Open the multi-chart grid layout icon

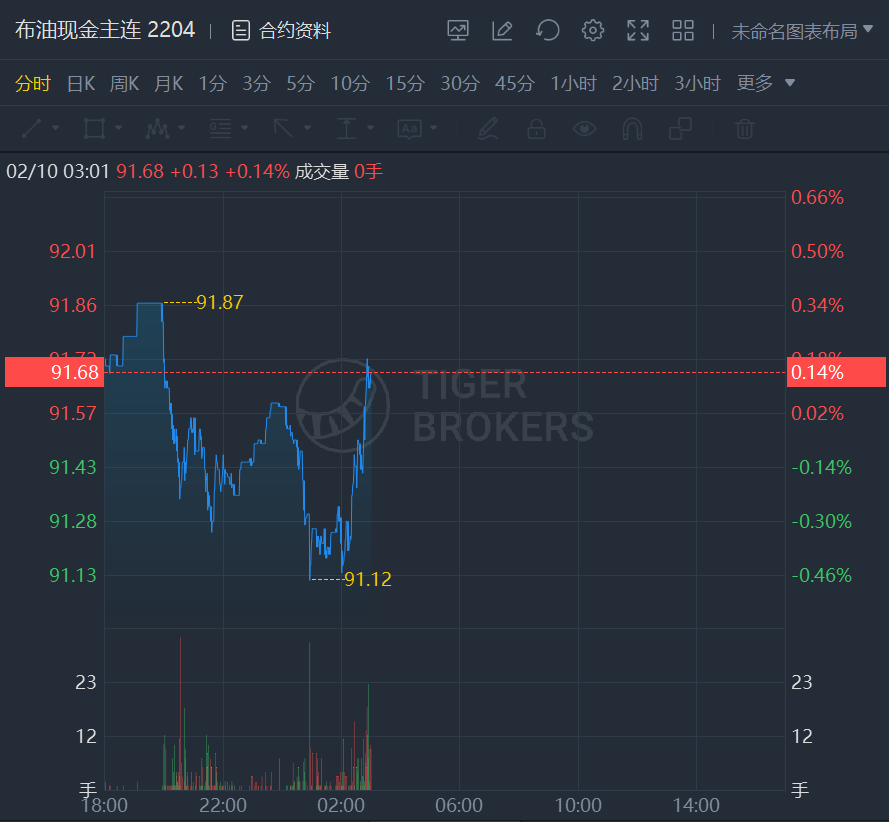coord(683,31)
